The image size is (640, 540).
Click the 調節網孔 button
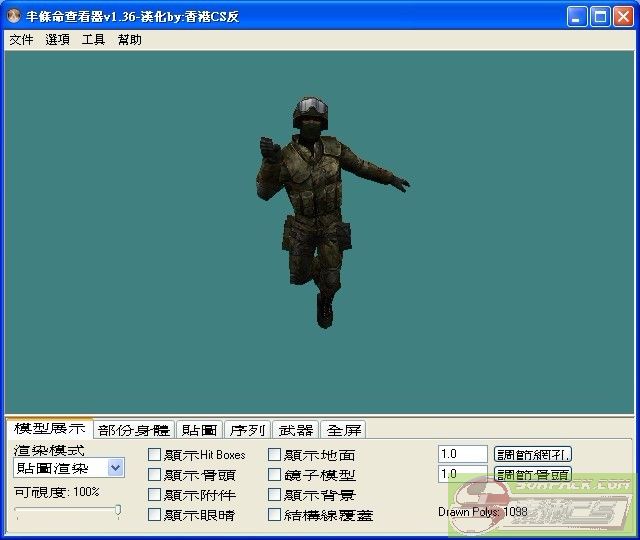(x=533, y=454)
